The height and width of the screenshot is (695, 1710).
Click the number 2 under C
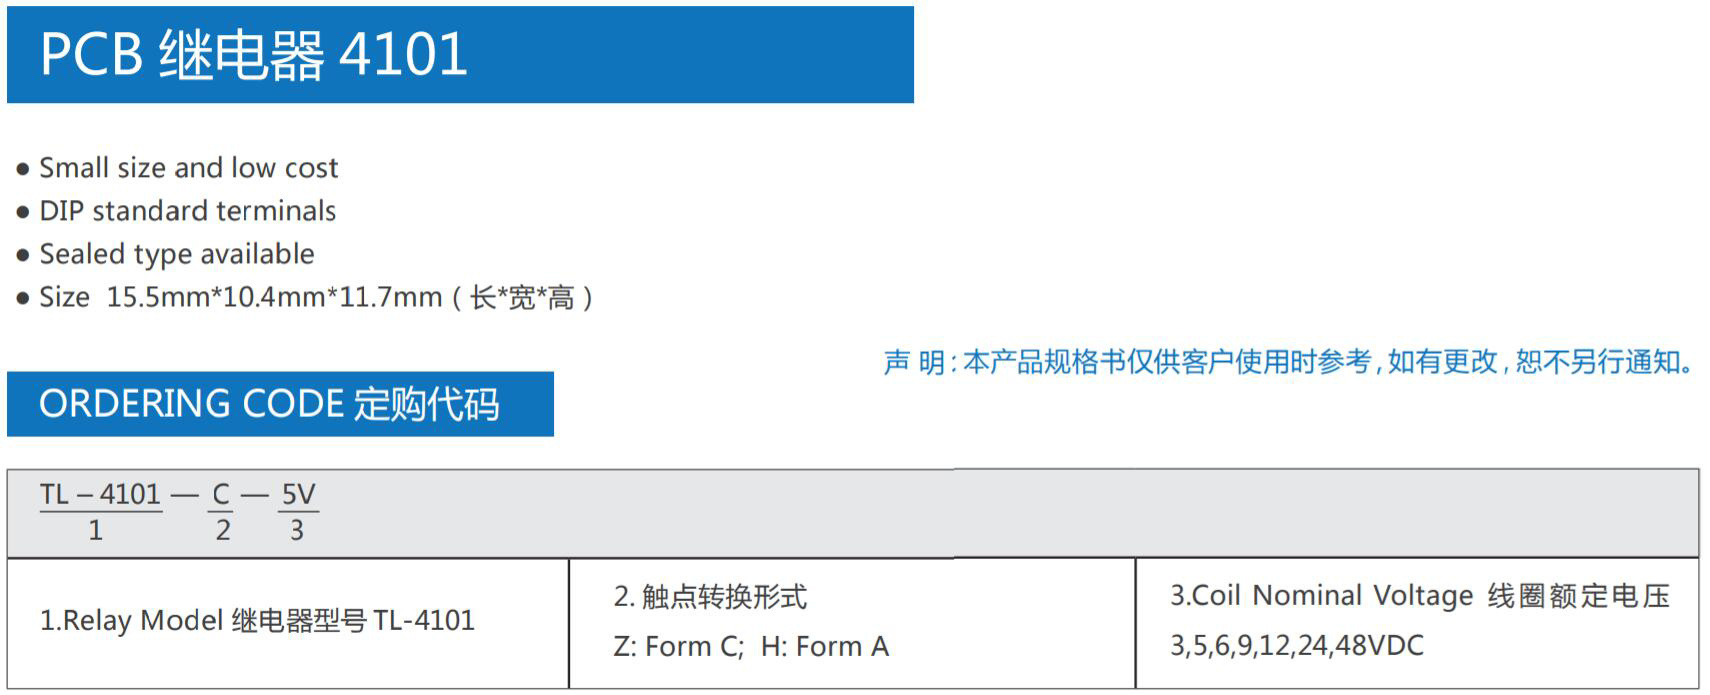tap(222, 530)
